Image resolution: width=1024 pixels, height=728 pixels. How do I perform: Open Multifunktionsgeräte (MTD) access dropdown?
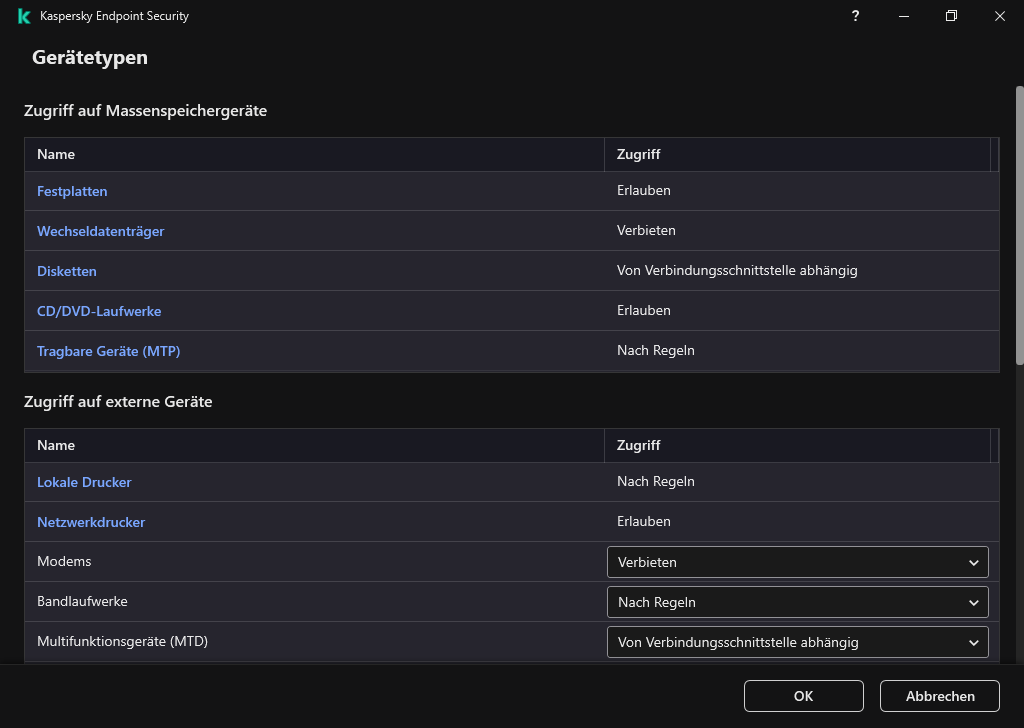point(797,642)
